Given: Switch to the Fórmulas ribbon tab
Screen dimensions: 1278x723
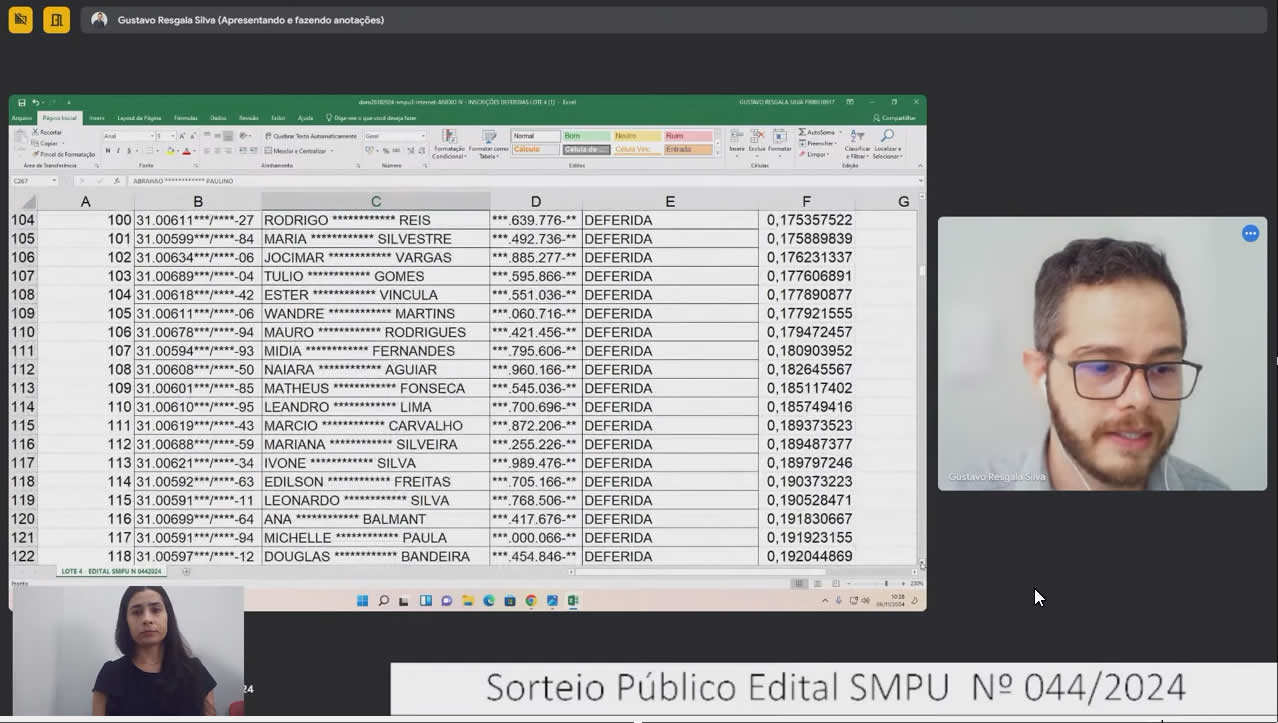Looking at the screenshot, I should [186, 118].
